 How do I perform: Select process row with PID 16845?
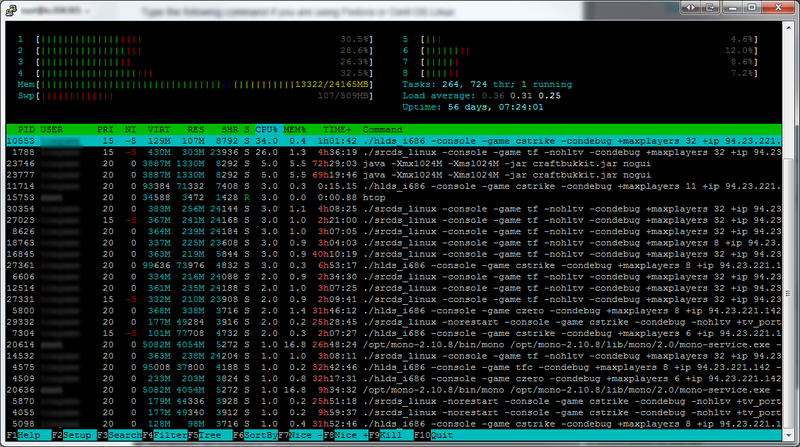394,254
